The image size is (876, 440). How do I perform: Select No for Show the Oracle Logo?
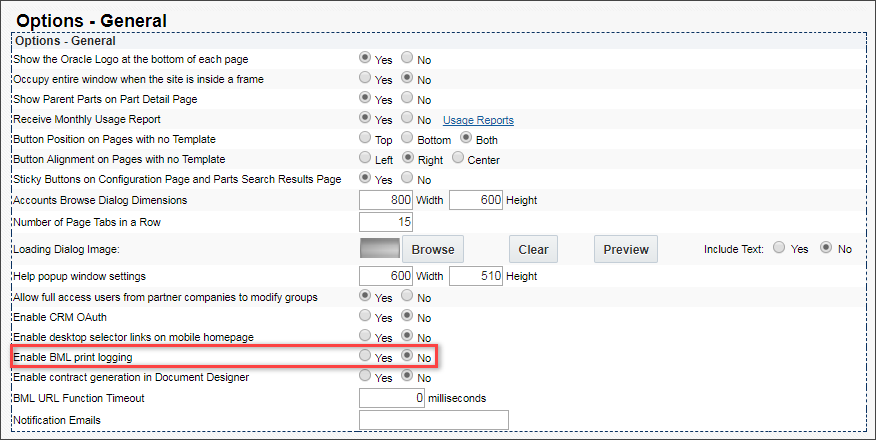pyautogui.click(x=408, y=59)
